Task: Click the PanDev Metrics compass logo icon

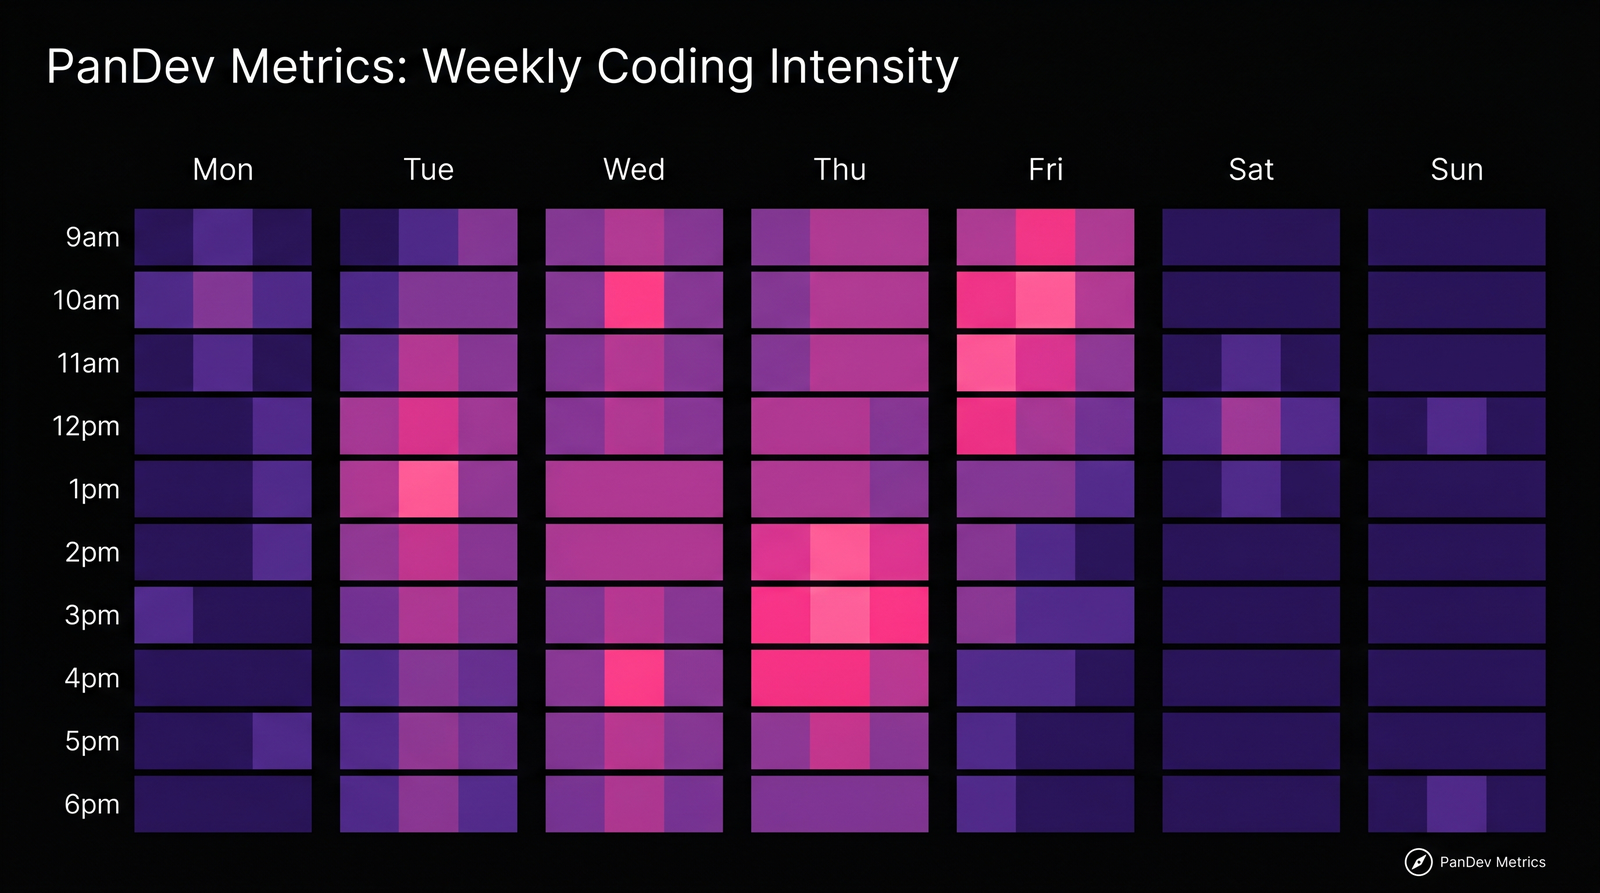Action: click(1418, 862)
